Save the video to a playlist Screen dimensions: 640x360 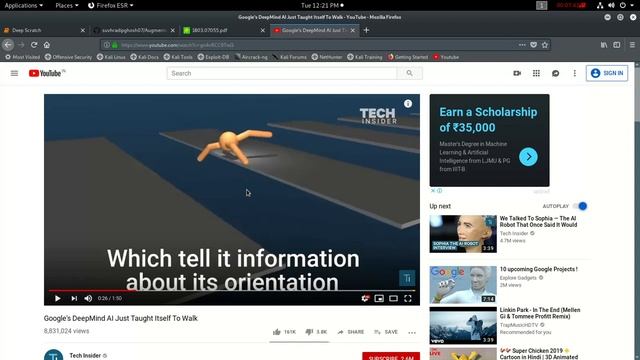386,332
